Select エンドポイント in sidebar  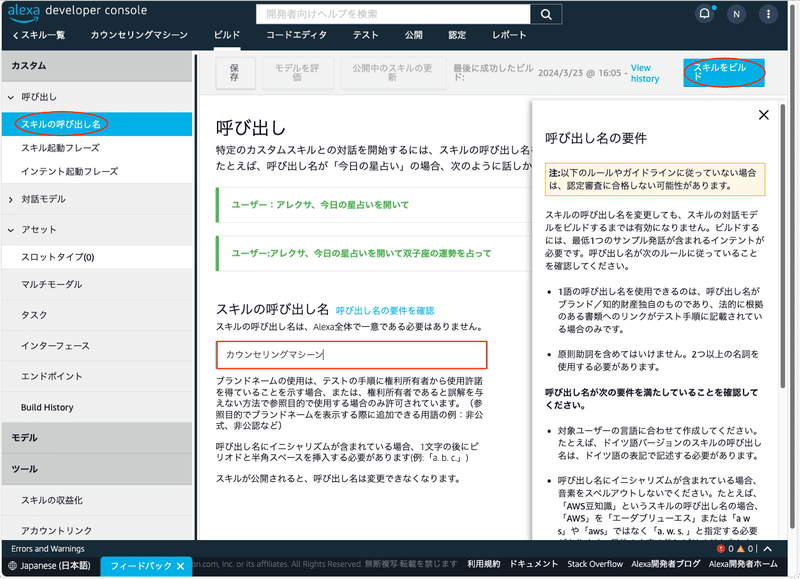pos(97,376)
